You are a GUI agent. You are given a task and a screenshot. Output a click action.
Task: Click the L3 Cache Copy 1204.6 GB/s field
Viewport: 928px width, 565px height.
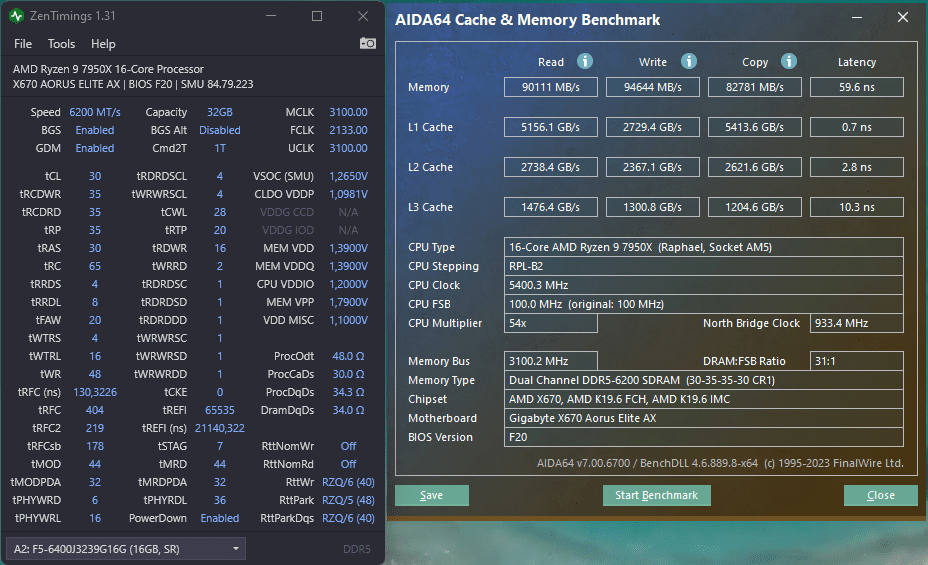(x=755, y=207)
